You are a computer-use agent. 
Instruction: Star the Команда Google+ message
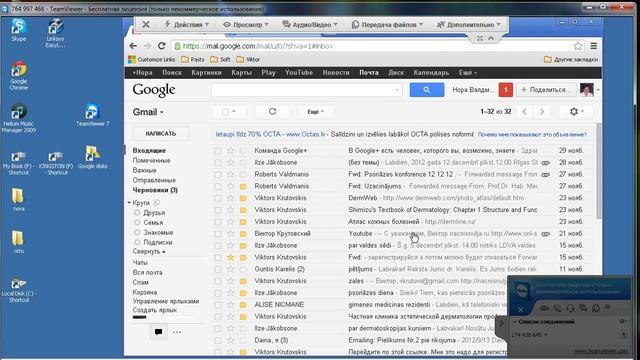click(231, 151)
